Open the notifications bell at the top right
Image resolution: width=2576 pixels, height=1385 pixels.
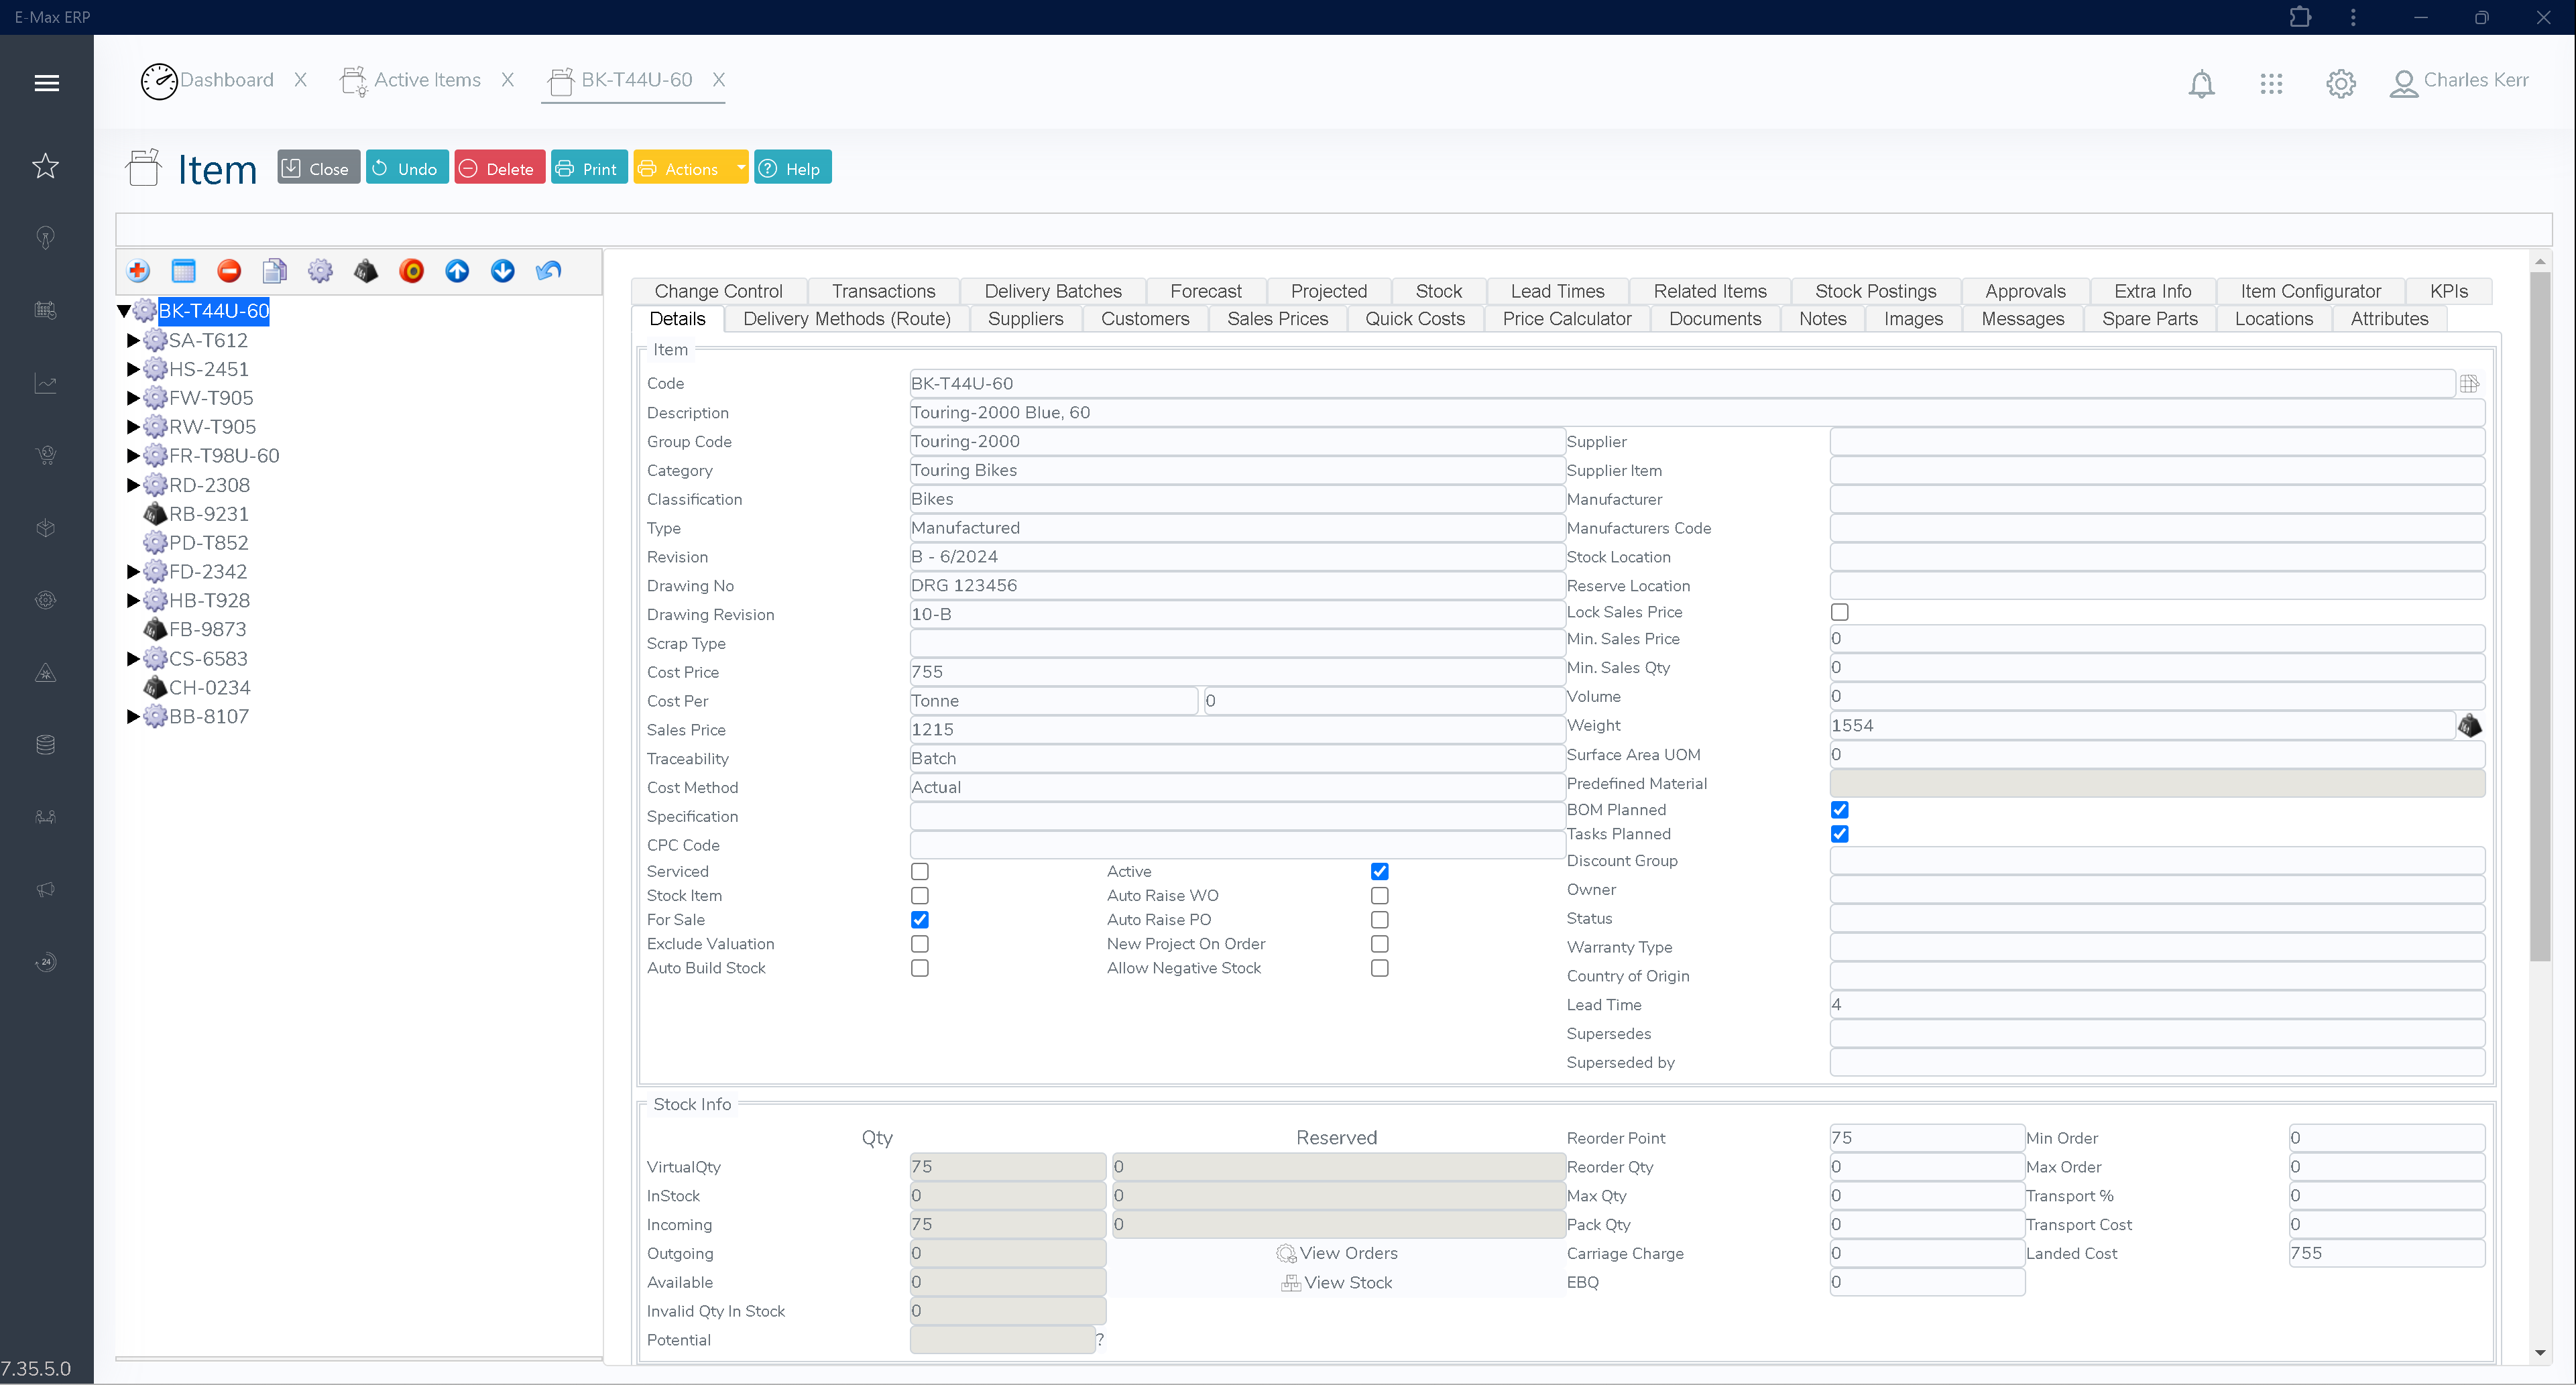[2201, 84]
